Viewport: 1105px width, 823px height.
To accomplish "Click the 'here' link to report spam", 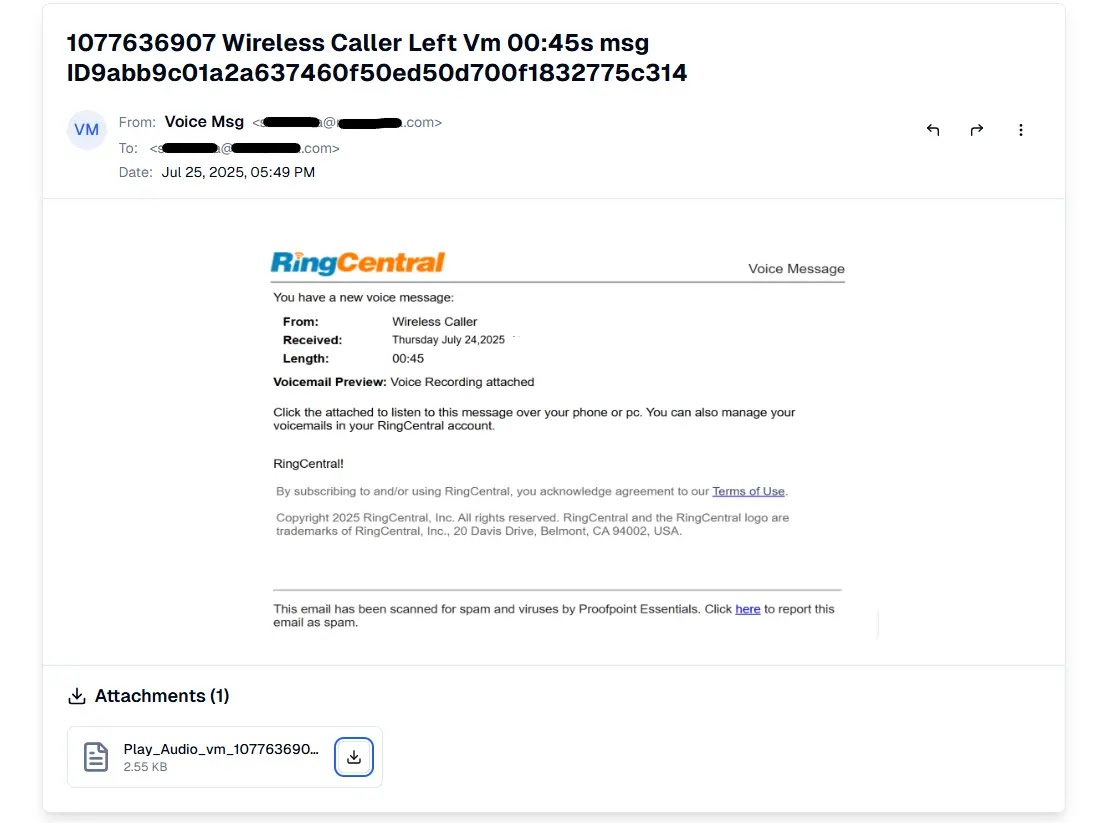I will [x=748, y=609].
